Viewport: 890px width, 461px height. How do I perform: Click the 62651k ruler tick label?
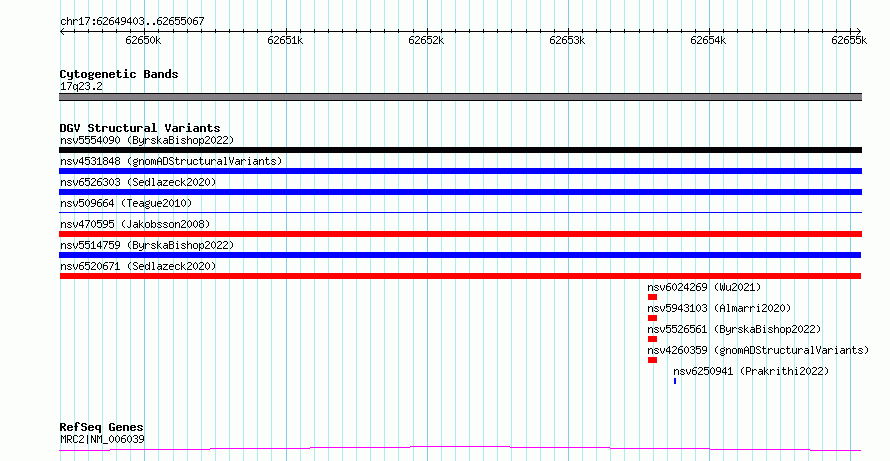pos(285,40)
